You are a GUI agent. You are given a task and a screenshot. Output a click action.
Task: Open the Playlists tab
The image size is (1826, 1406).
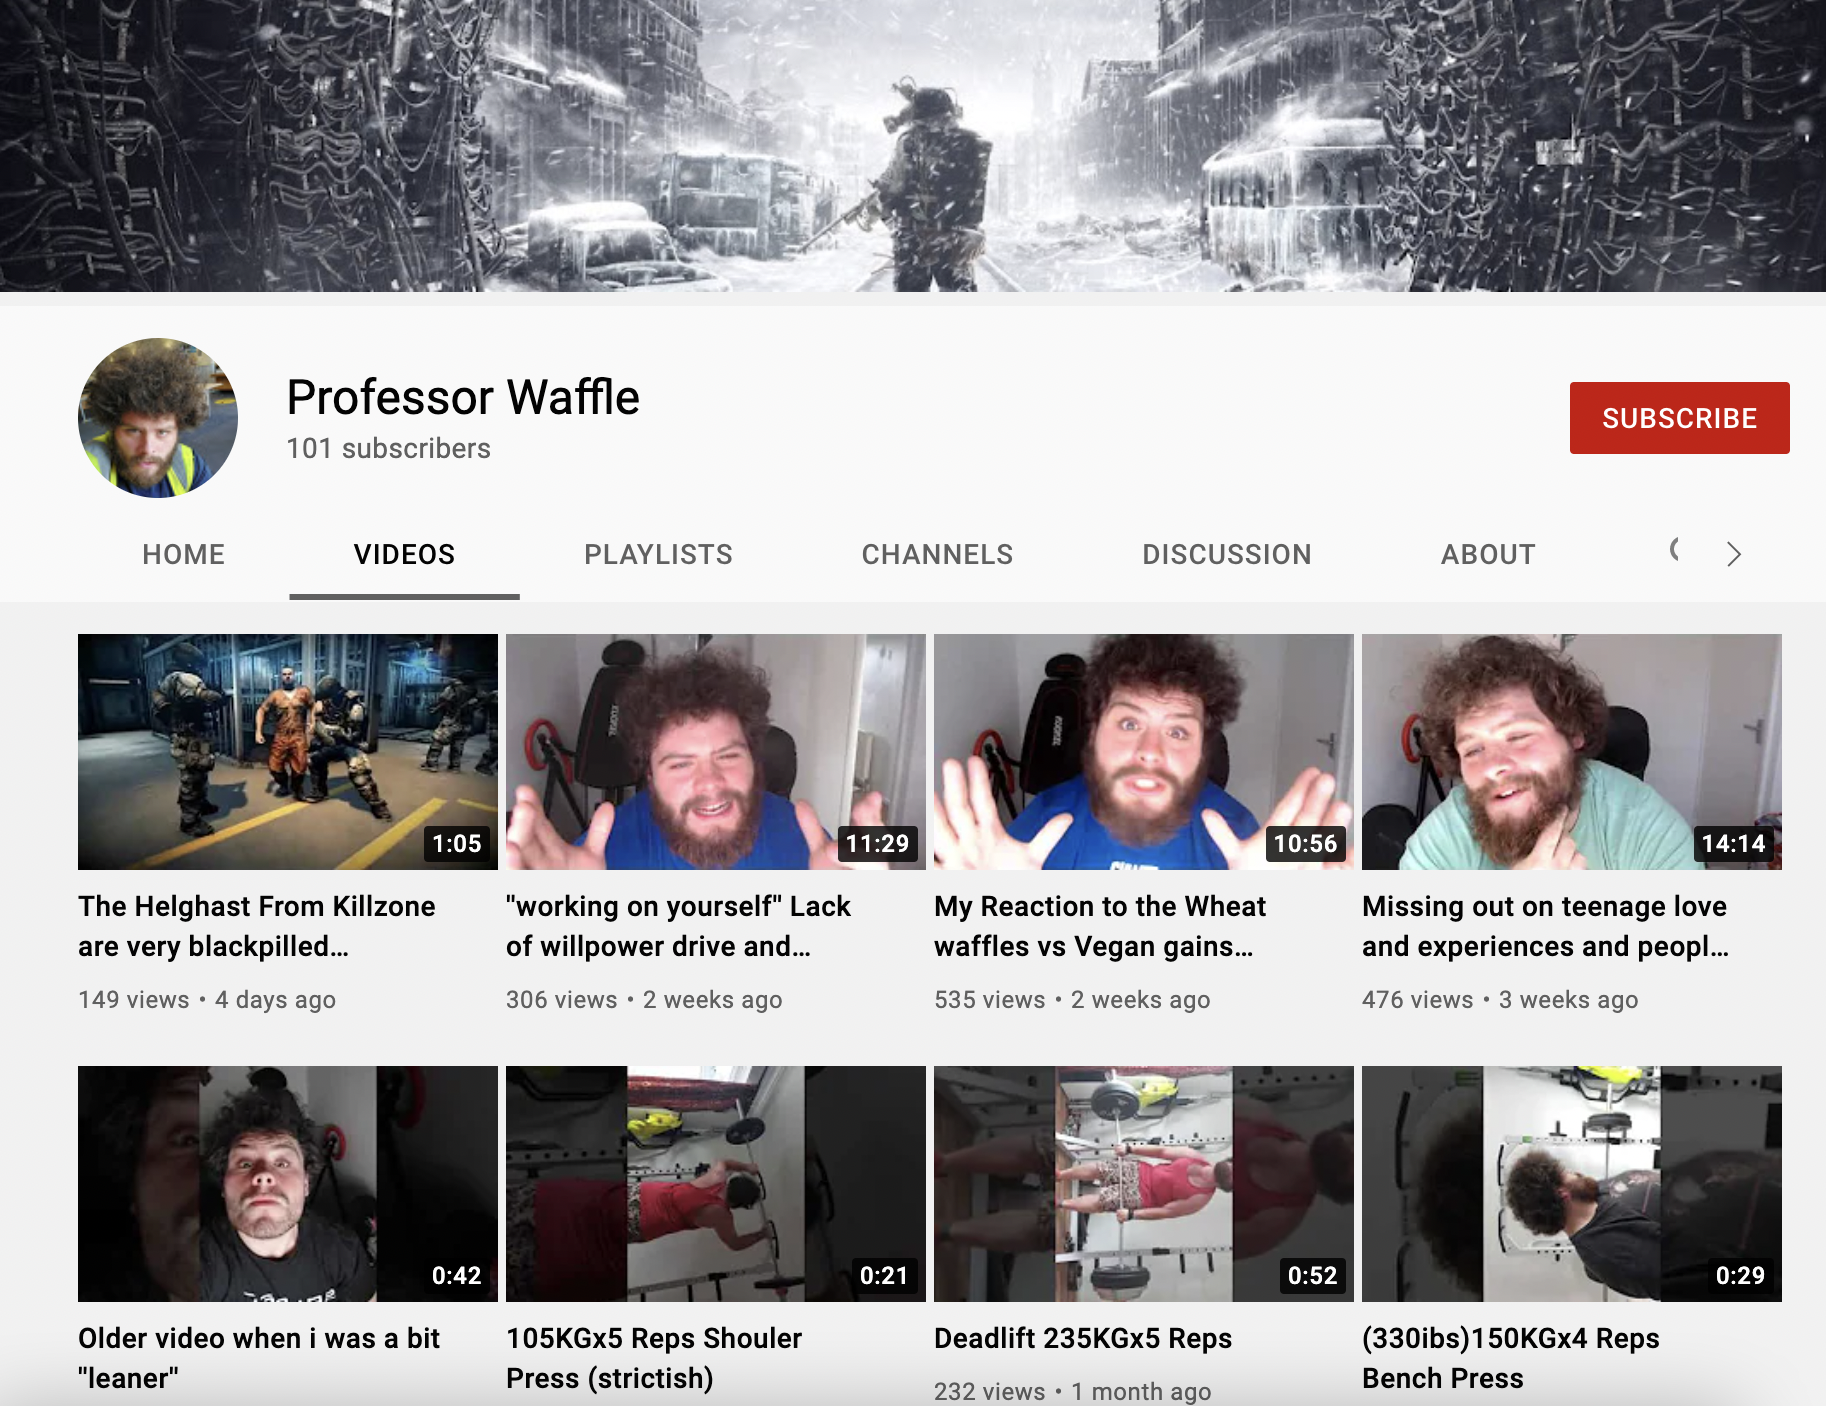coord(658,554)
